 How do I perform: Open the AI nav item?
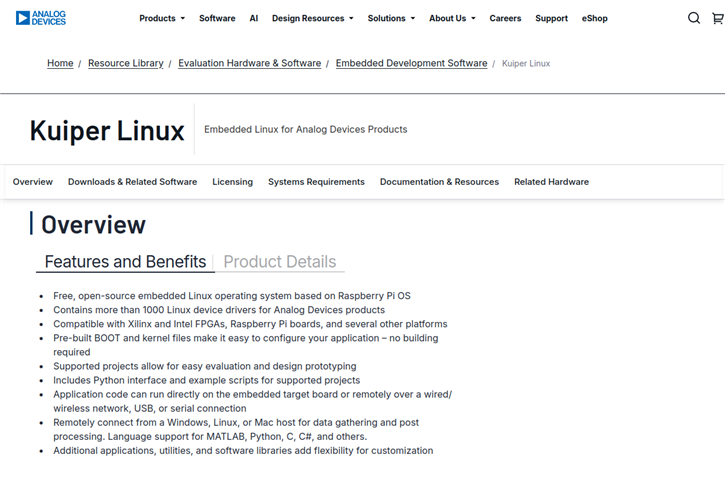point(253,18)
